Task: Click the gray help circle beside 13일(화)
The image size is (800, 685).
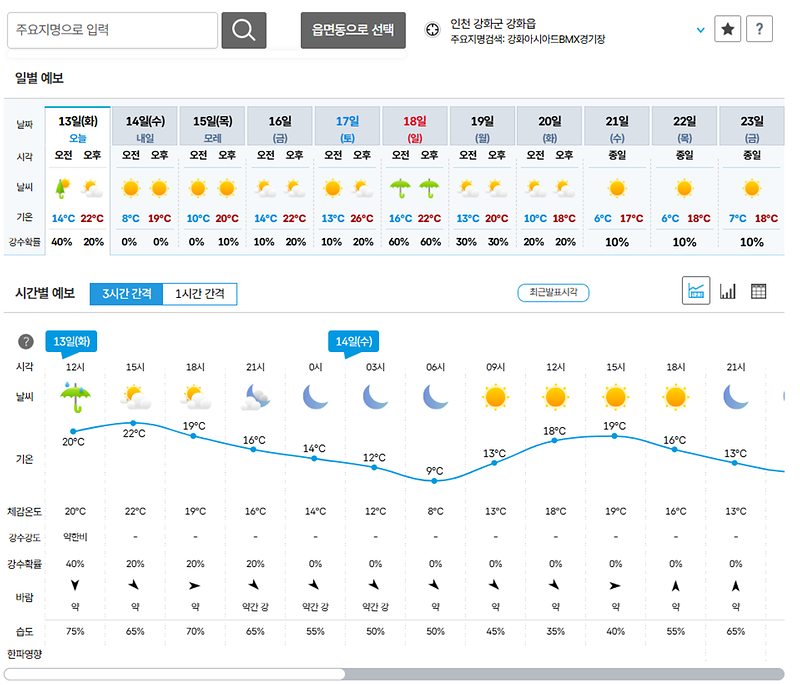Action: pyautogui.click(x=26, y=341)
